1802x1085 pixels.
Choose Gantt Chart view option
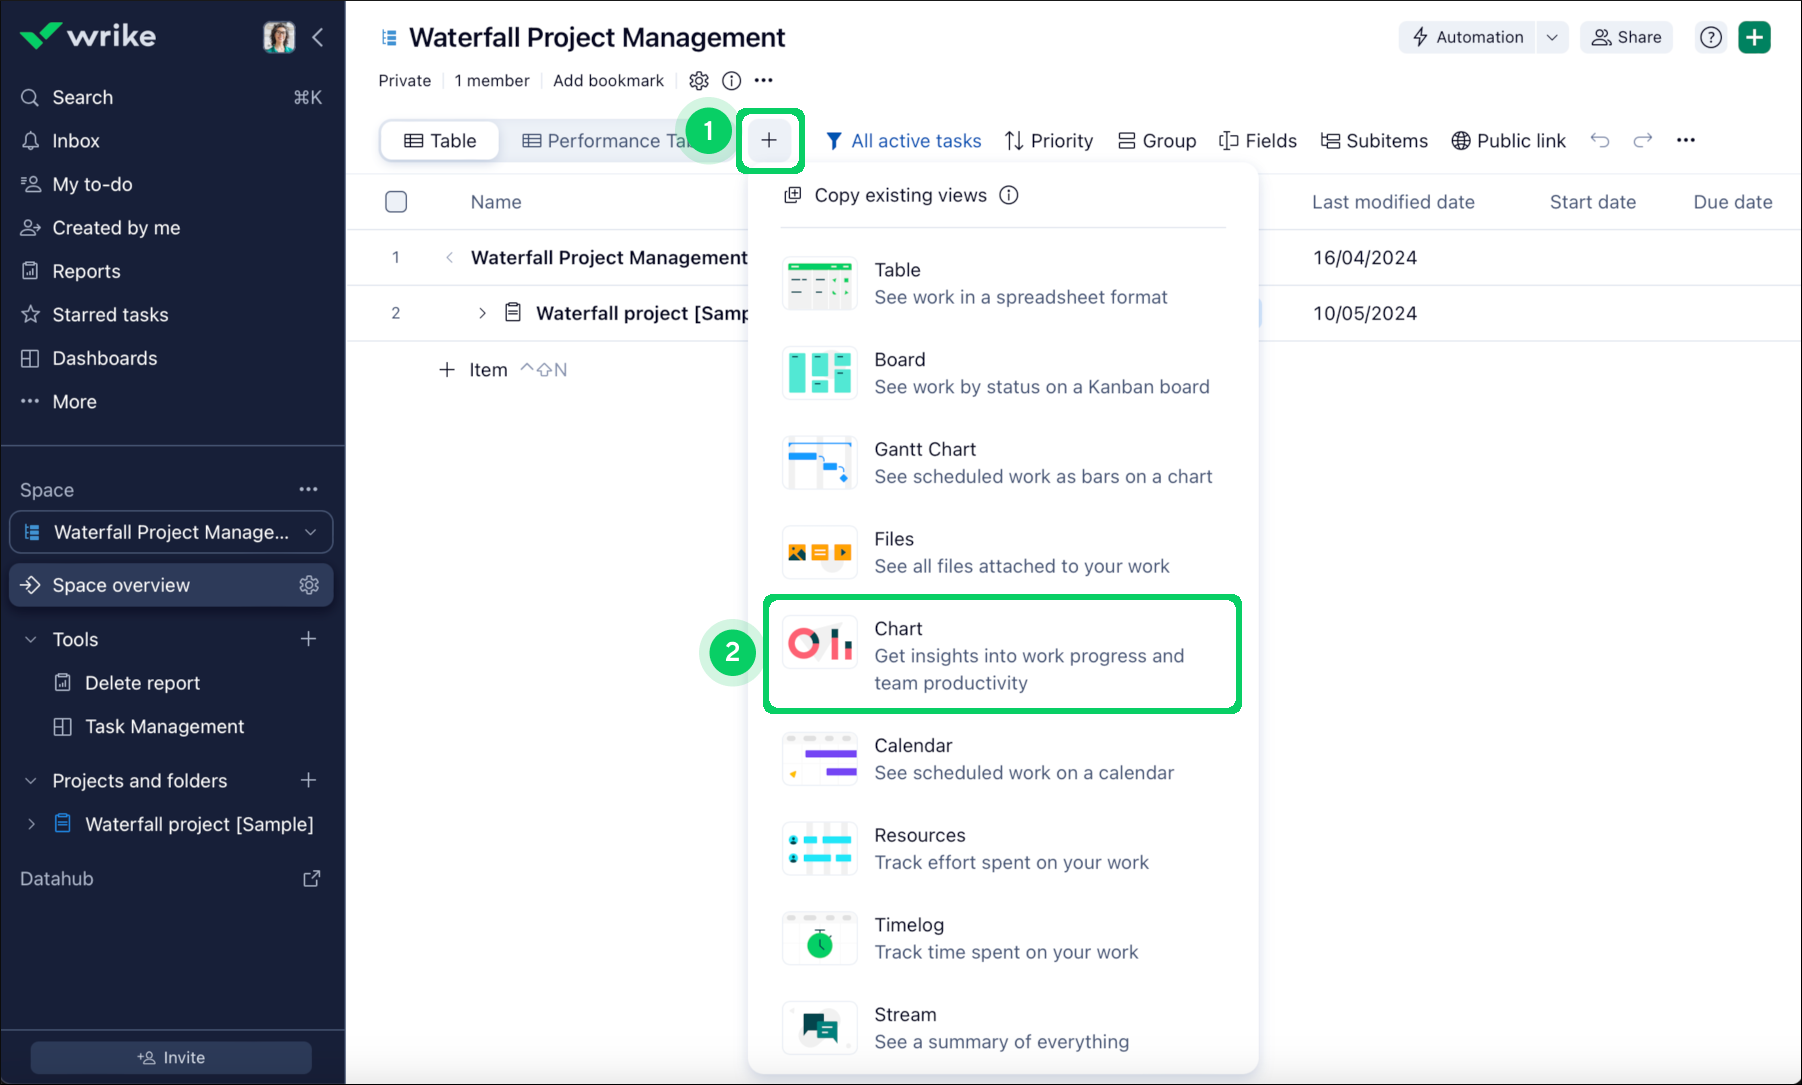[1002, 463]
